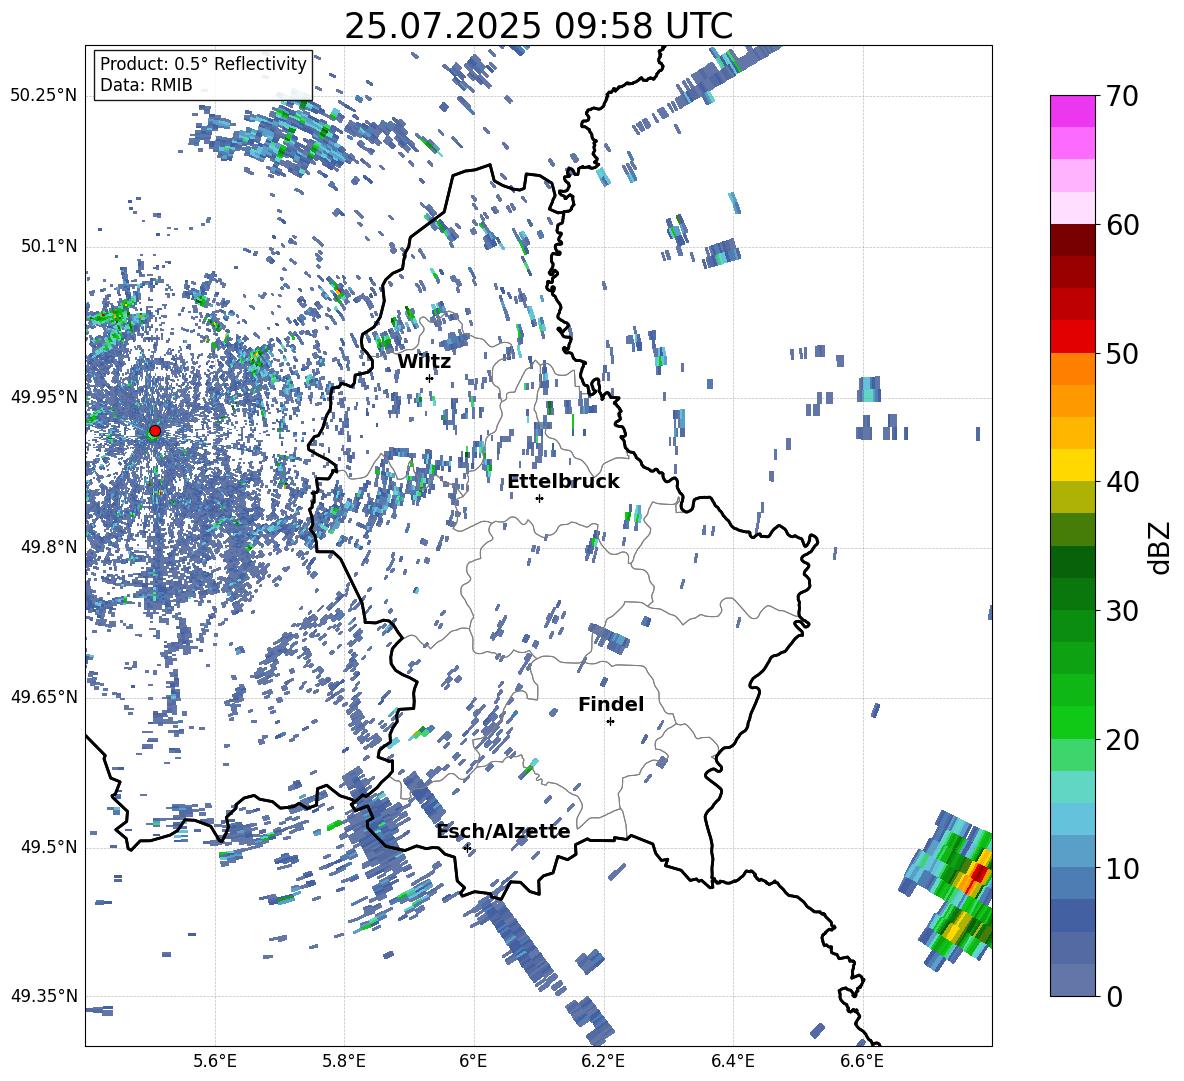
Task: Click the 49.8°N latitude label
Action: tap(49, 547)
